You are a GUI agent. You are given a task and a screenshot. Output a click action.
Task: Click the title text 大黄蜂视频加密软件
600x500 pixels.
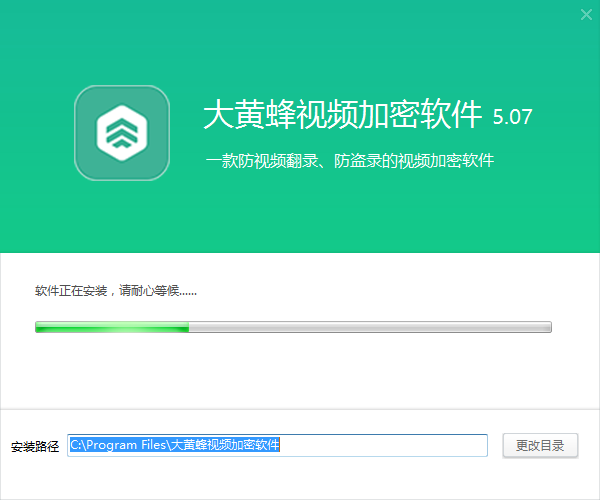[x=342, y=115]
